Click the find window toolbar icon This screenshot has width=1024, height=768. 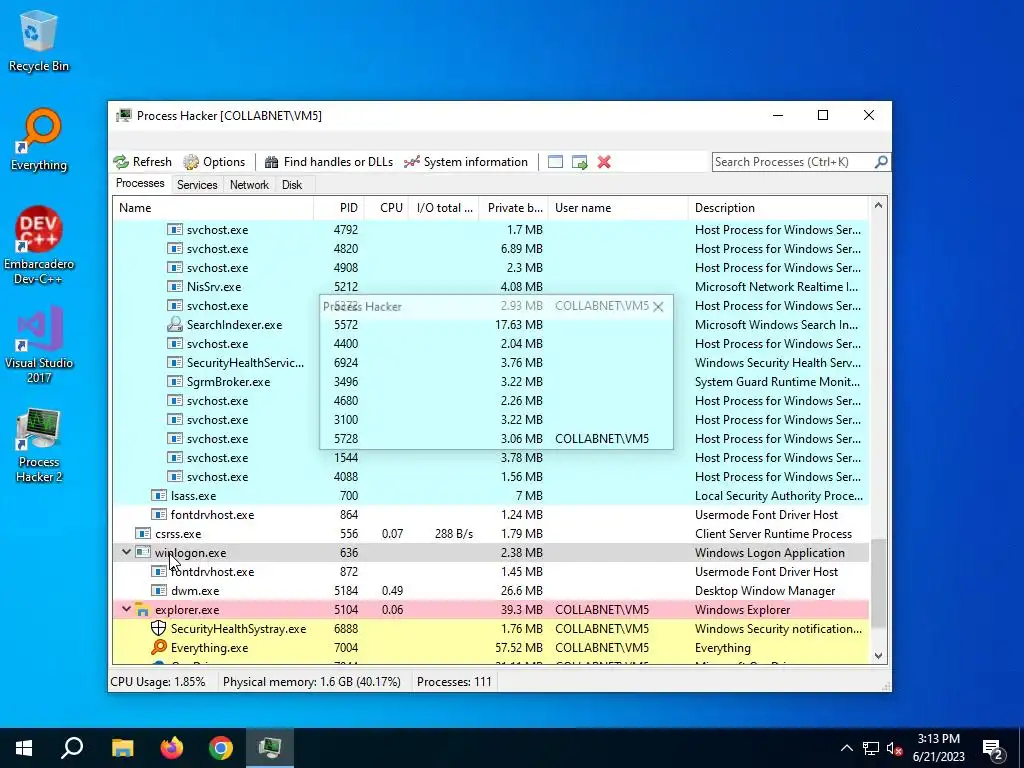coord(555,162)
